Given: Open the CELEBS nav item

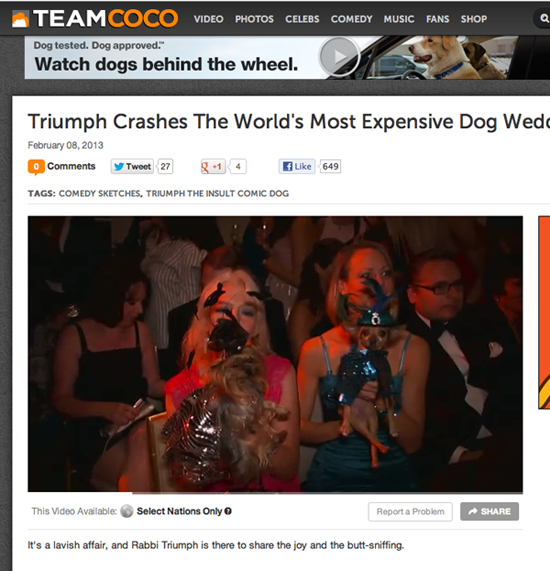Looking at the screenshot, I should 302,19.
